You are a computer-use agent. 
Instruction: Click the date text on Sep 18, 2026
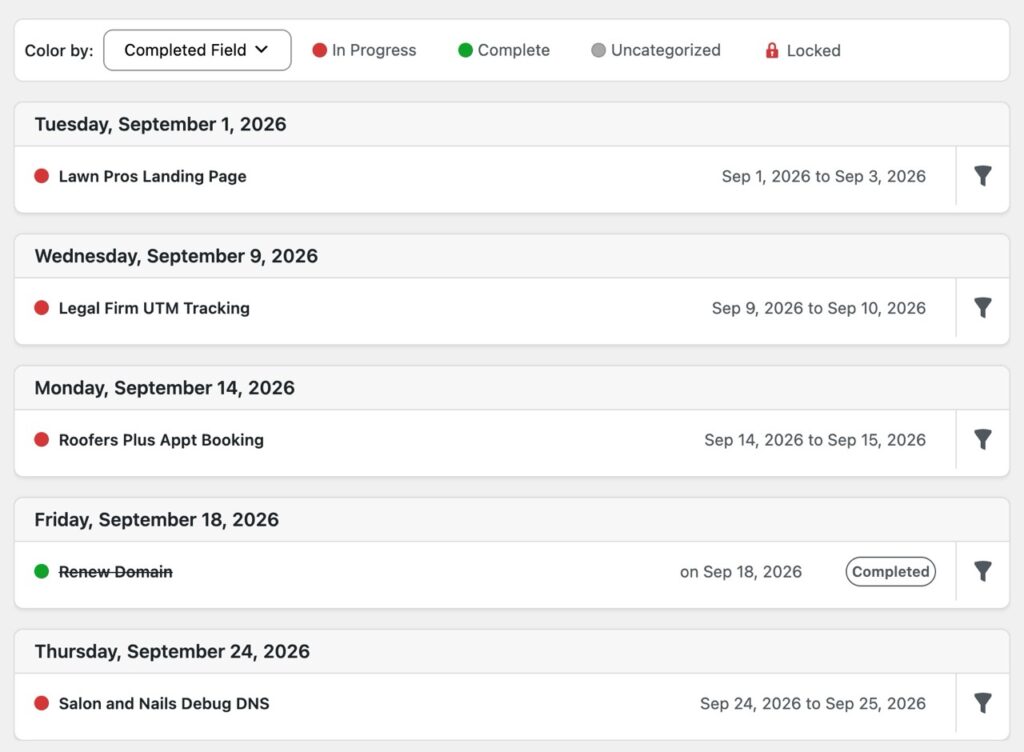tap(741, 572)
